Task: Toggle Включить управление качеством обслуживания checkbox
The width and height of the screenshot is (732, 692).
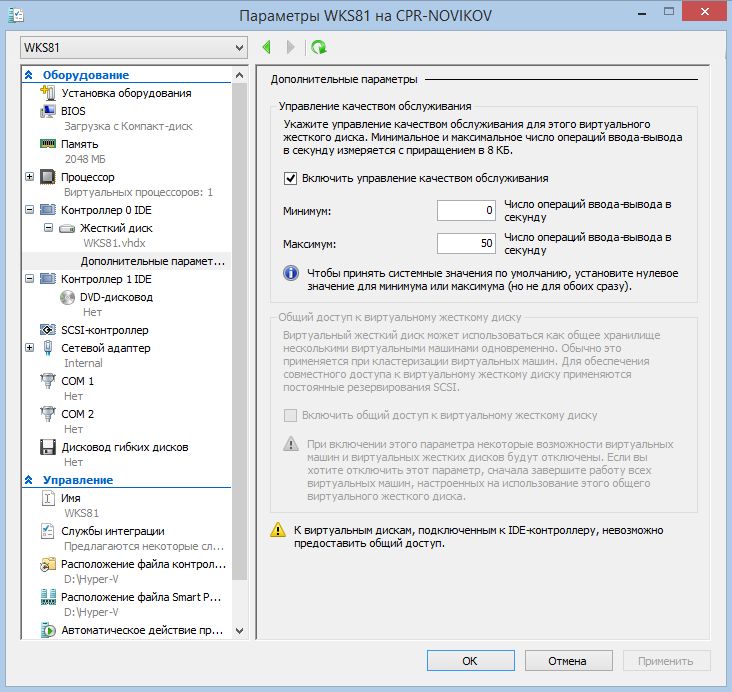Action: tap(291, 178)
